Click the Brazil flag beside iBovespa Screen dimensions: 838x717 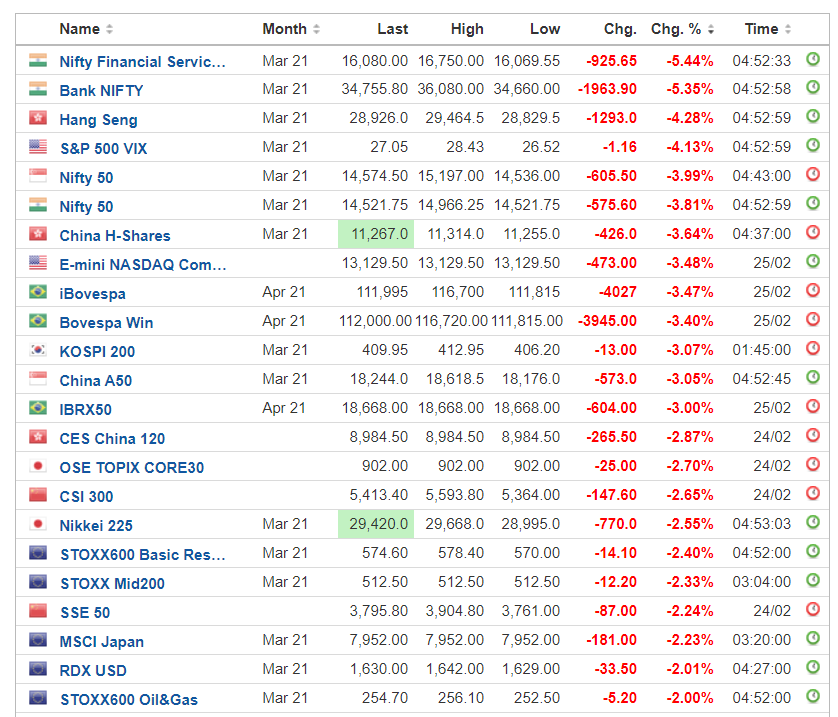click(x=38, y=291)
